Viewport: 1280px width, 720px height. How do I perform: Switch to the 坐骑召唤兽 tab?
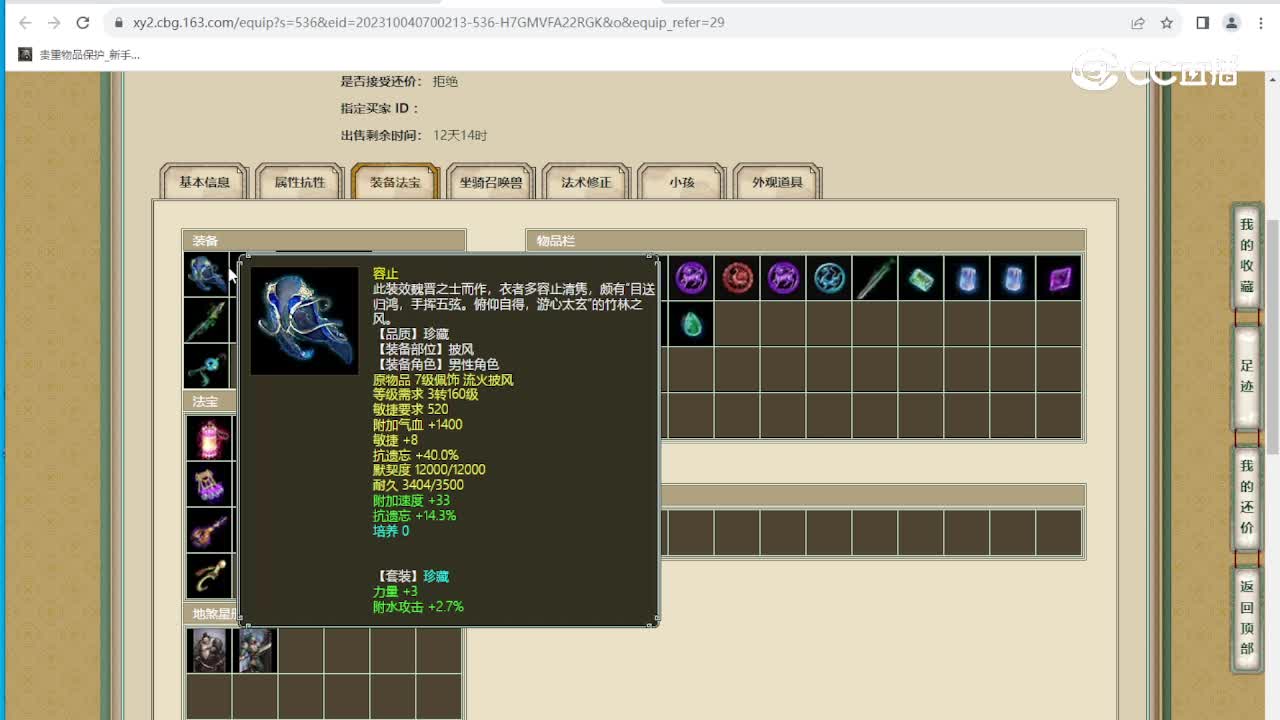pos(491,182)
